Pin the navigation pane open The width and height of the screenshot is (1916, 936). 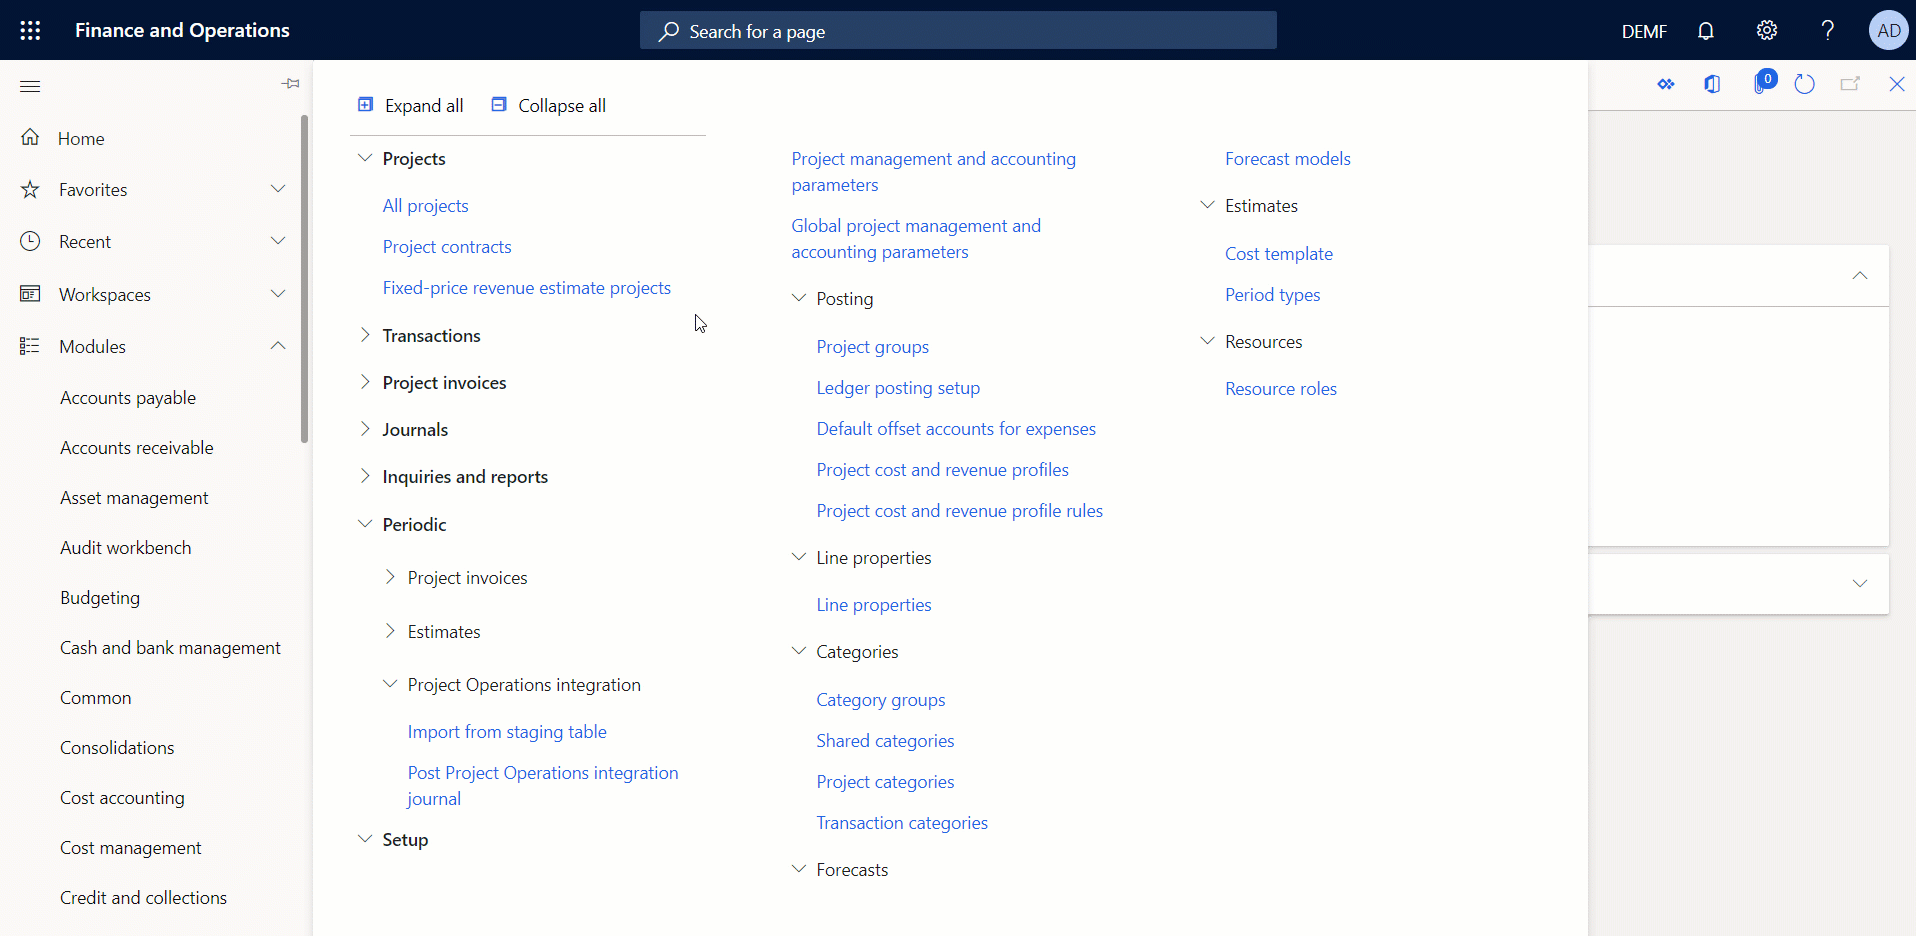click(291, 84)
